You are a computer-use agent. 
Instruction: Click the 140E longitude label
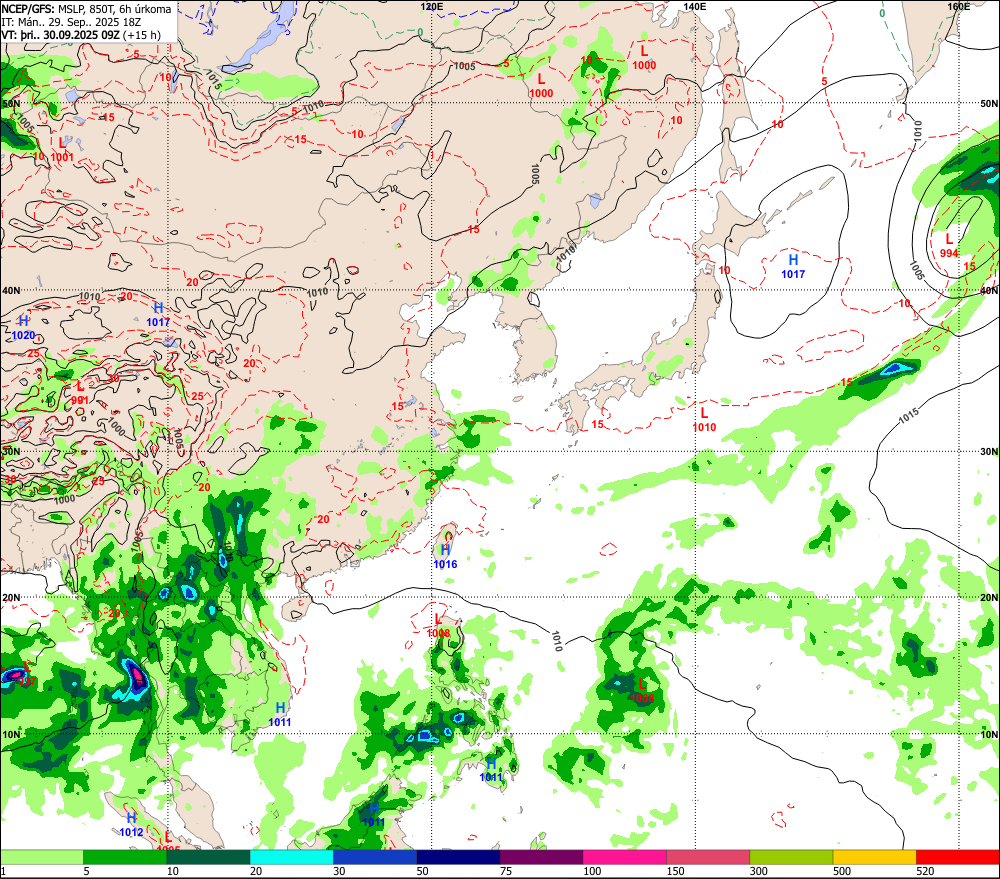(x=695, y=6)
